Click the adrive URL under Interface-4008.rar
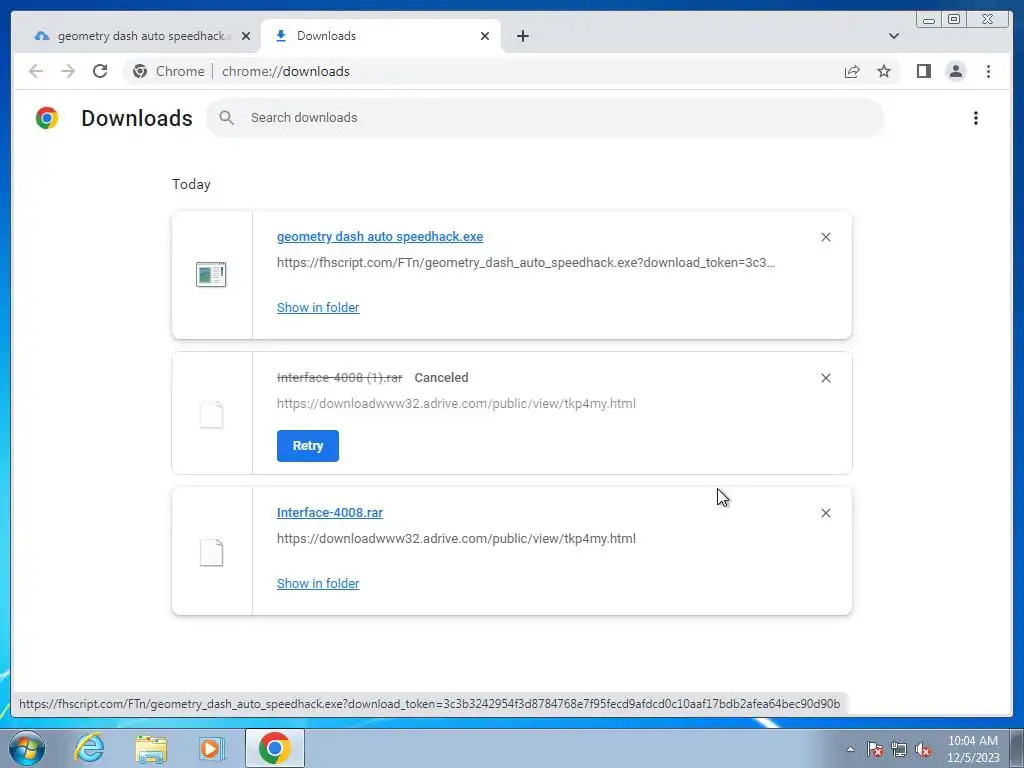1024x768 pixels. coord(456,539)
